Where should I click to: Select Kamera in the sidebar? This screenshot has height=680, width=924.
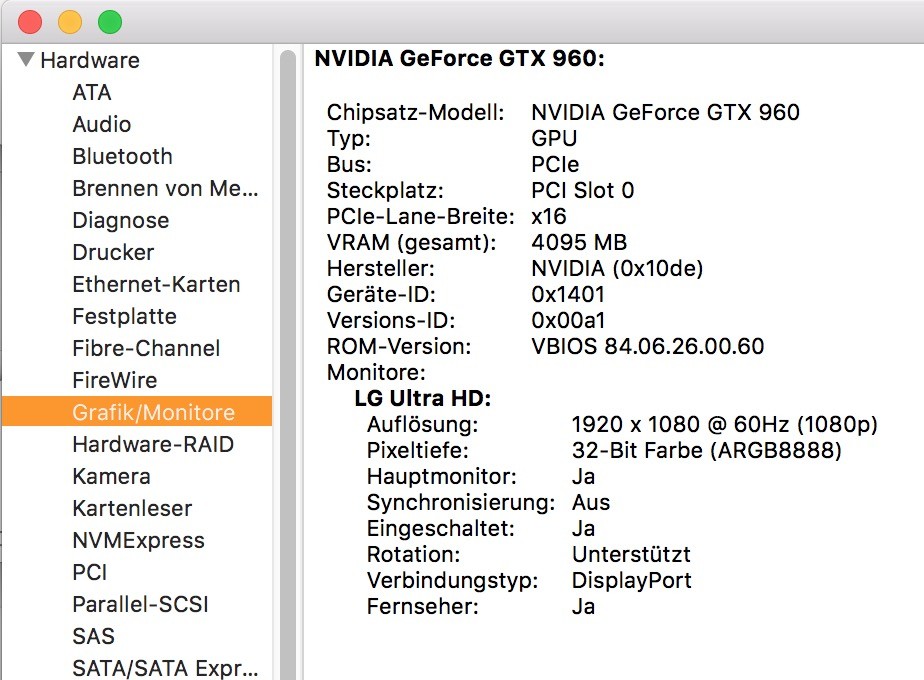tap(111, 476)
